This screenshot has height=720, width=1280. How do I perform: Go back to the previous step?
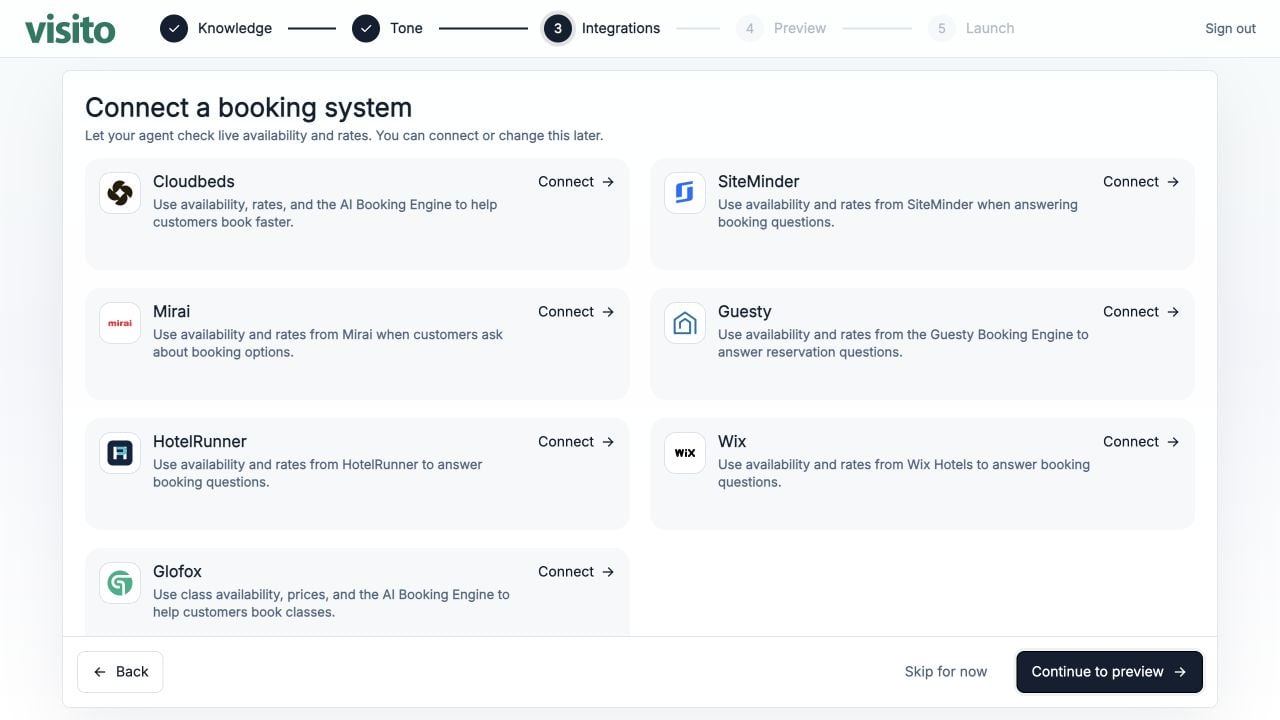click(120, 672)
